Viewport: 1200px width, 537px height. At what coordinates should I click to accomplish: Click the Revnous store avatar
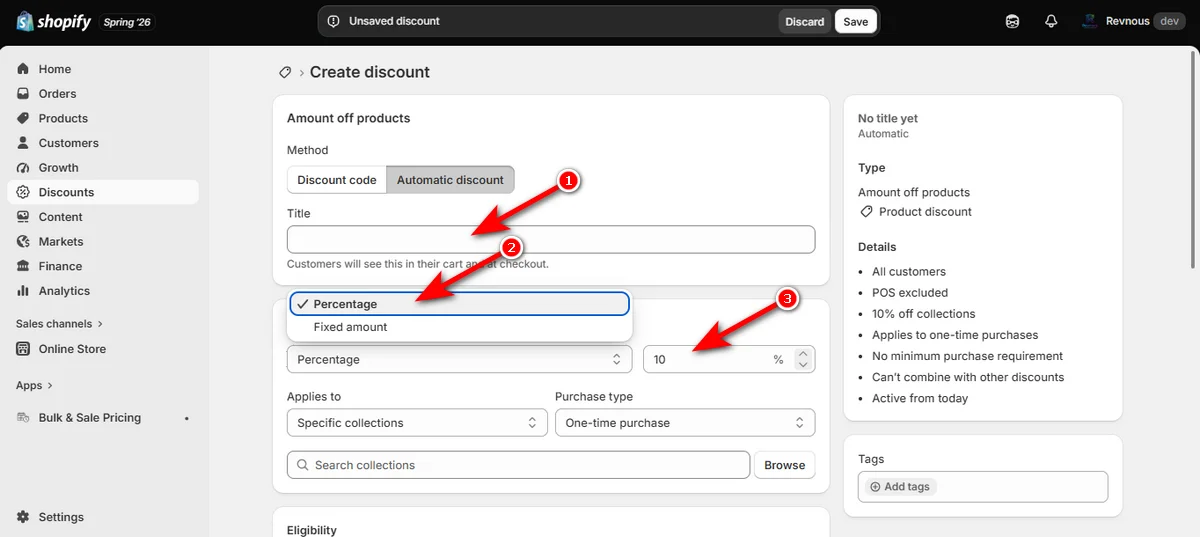point(1089,21)
